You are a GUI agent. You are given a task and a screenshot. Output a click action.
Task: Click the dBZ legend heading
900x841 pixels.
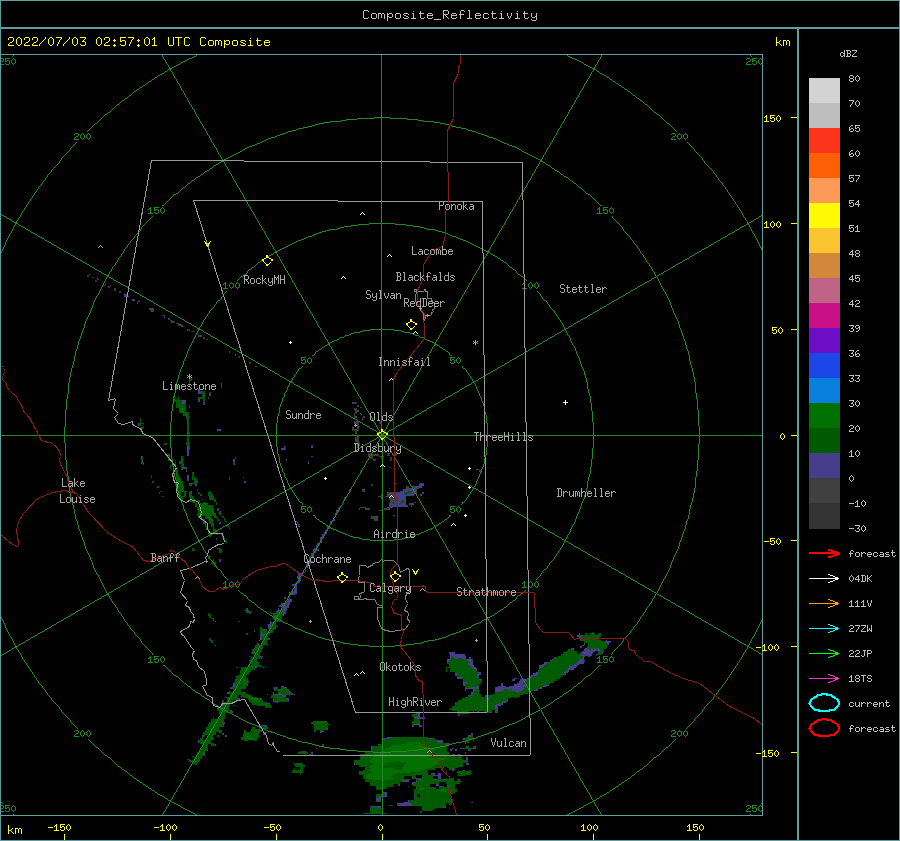point(848,53)
